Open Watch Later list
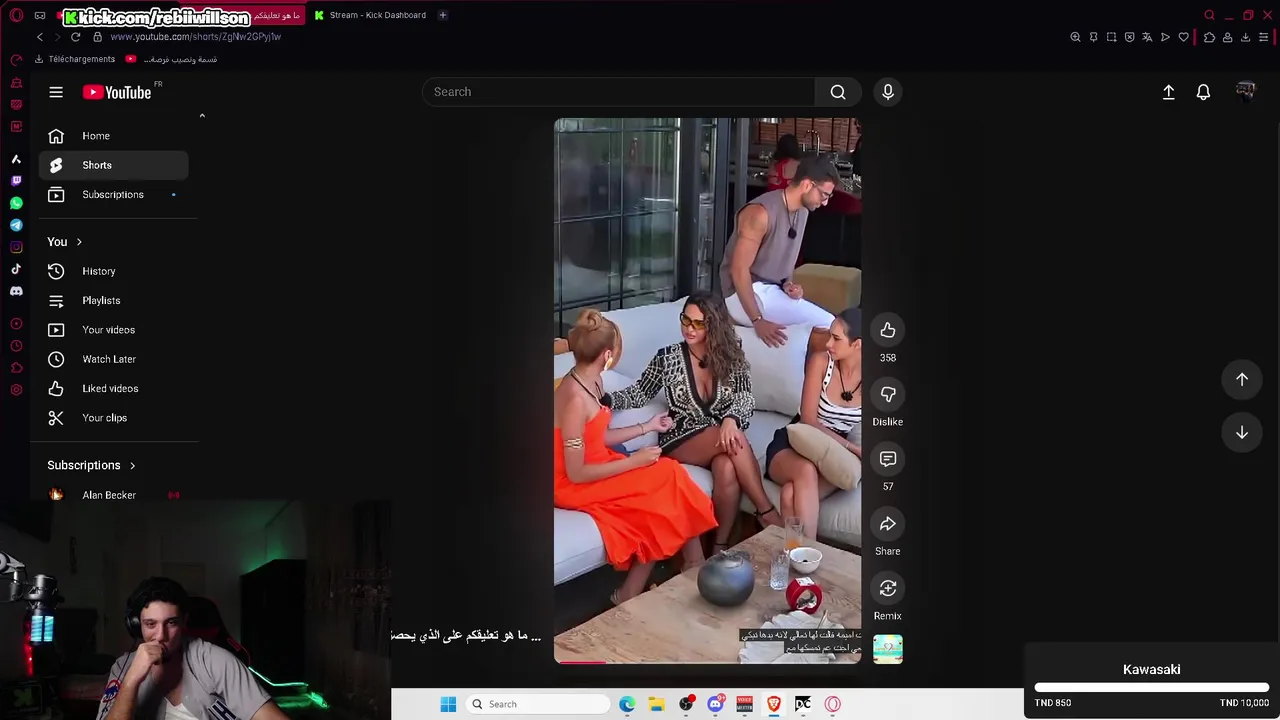The width and height of the screenshot is (1280, 720). point(113,359)
